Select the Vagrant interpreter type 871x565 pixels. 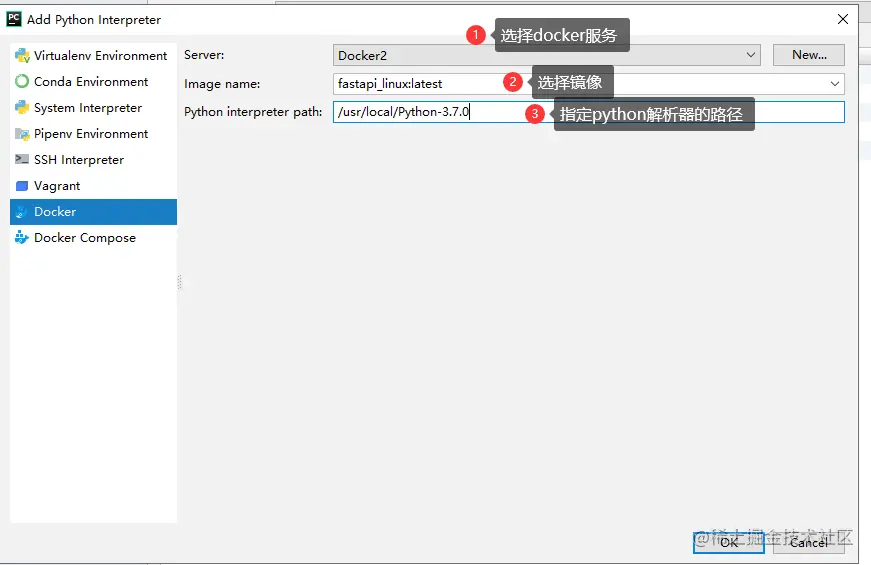pyautogui.click(x=93, y=186)
